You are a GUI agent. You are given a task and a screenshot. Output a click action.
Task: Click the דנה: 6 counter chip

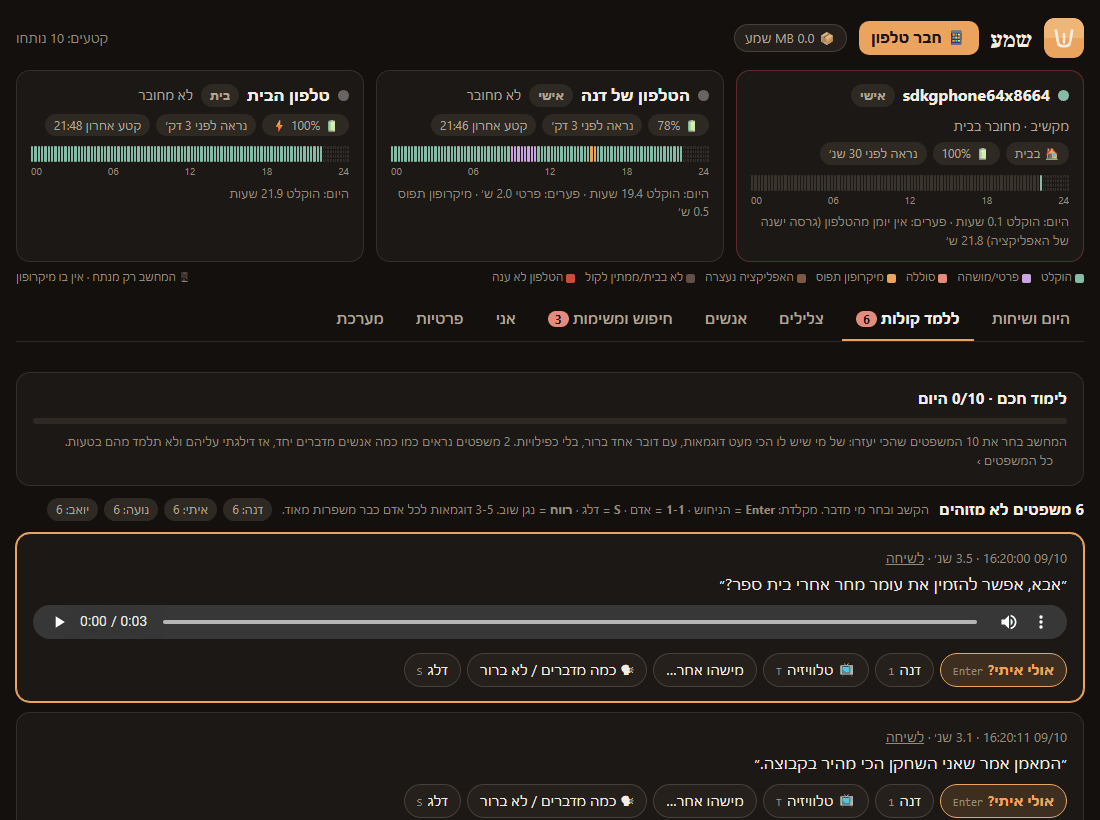click(248, 510)
